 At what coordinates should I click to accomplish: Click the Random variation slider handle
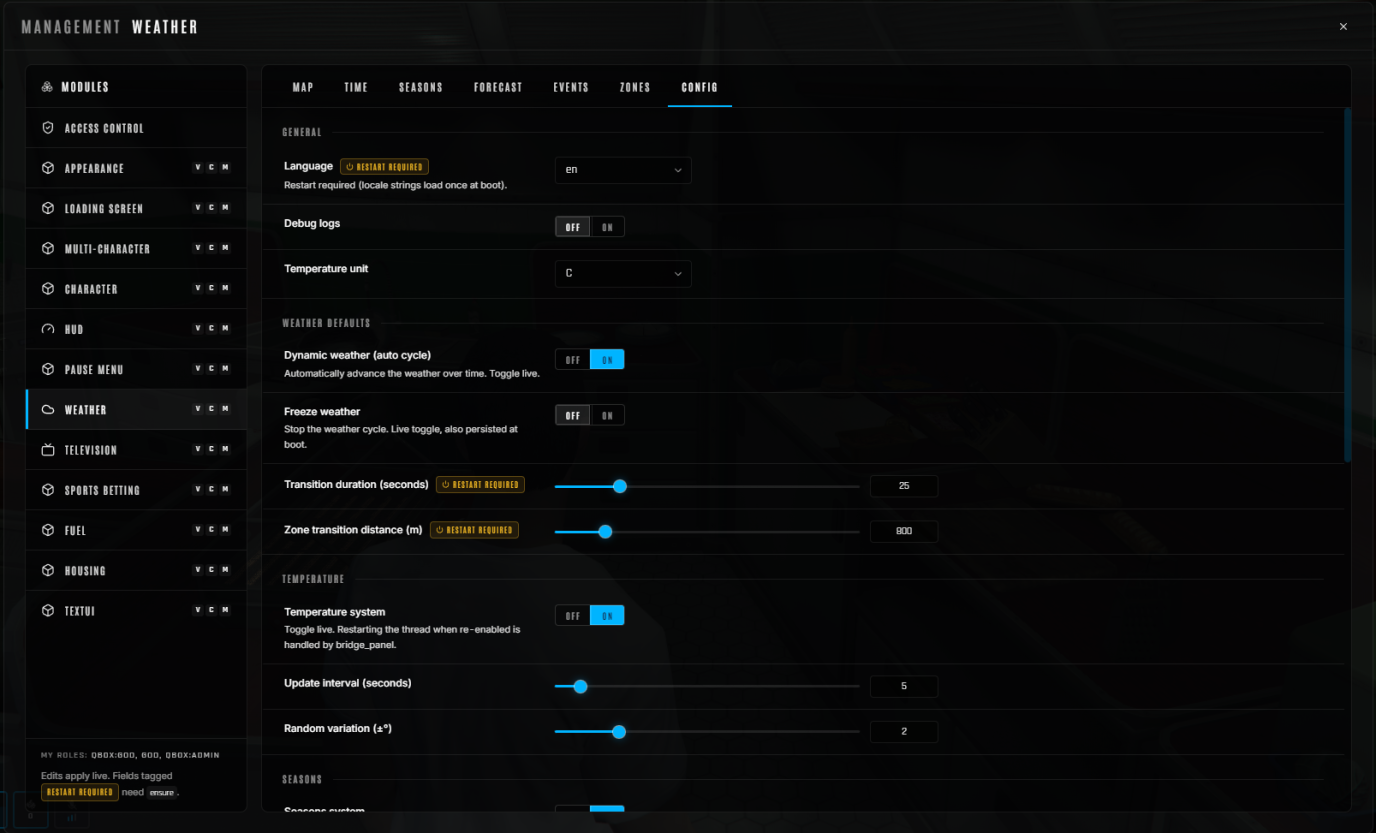pos(619,732)
